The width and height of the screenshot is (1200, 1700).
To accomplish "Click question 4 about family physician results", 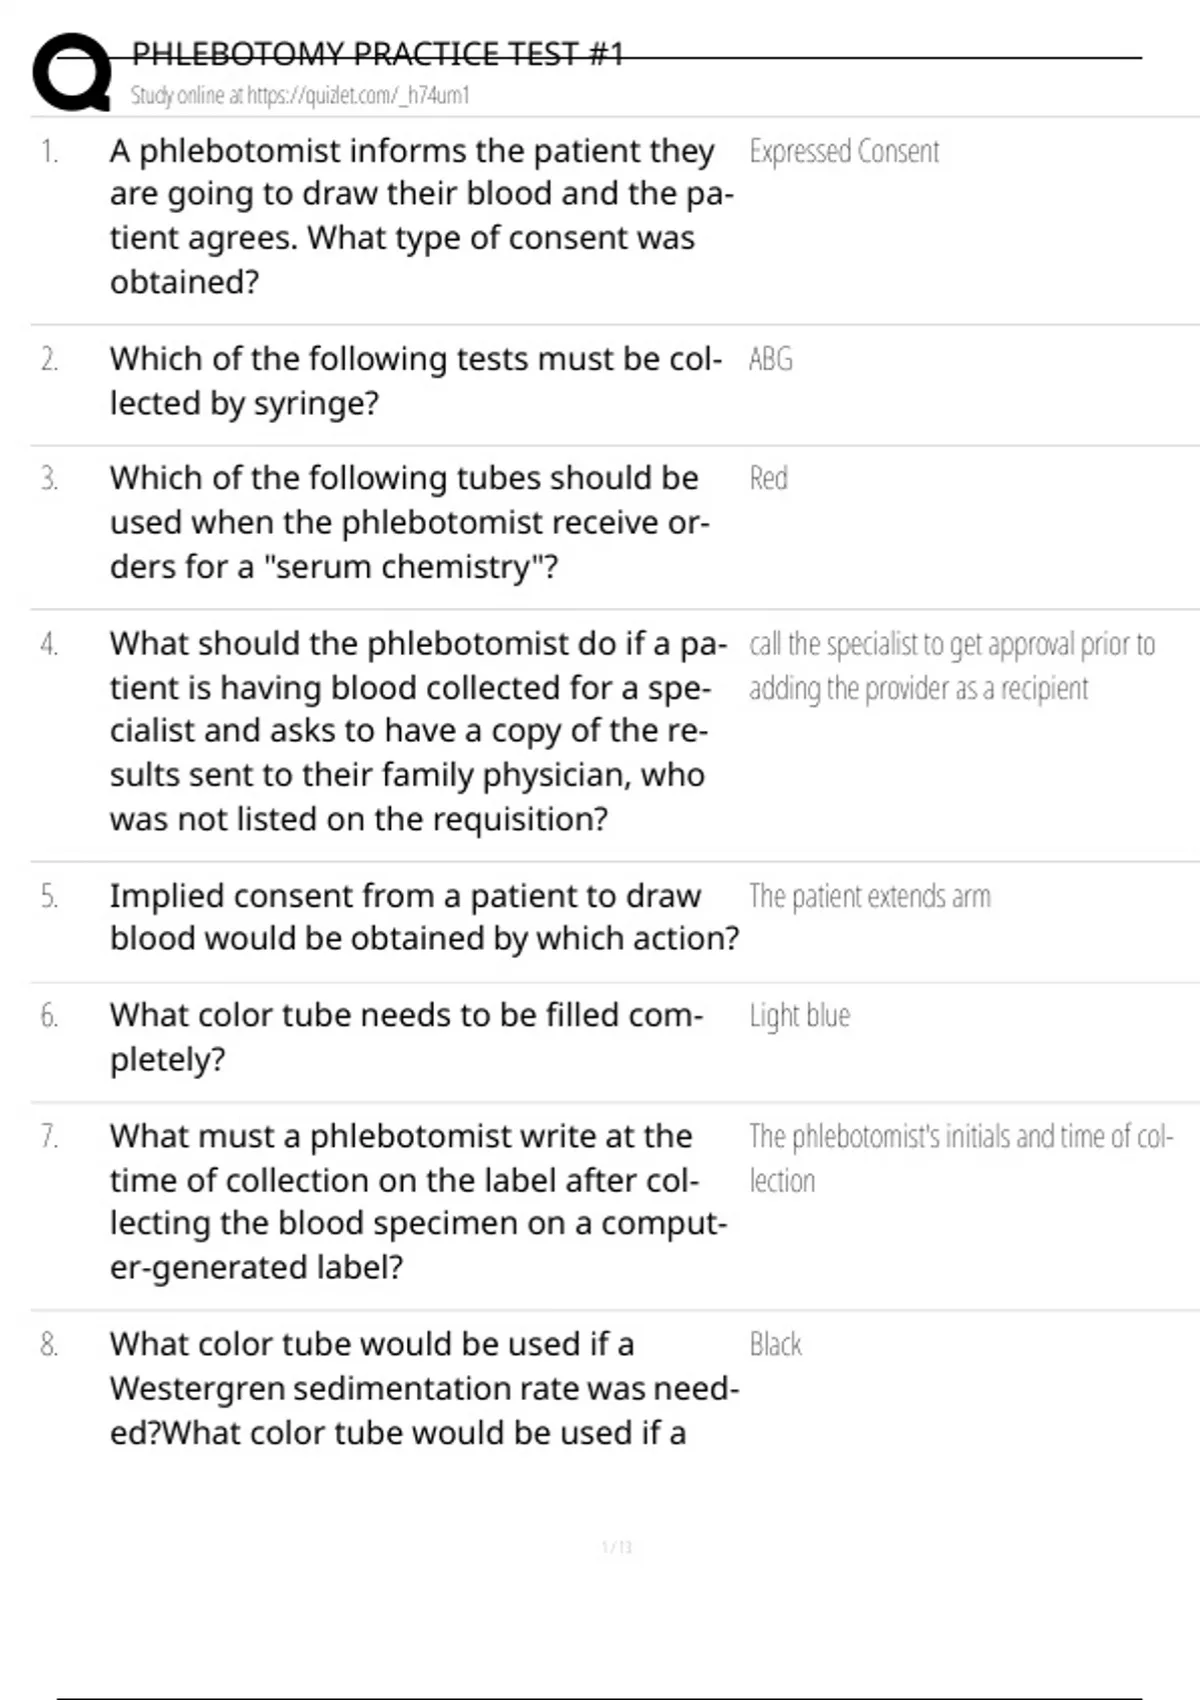I will coord(419,731).
